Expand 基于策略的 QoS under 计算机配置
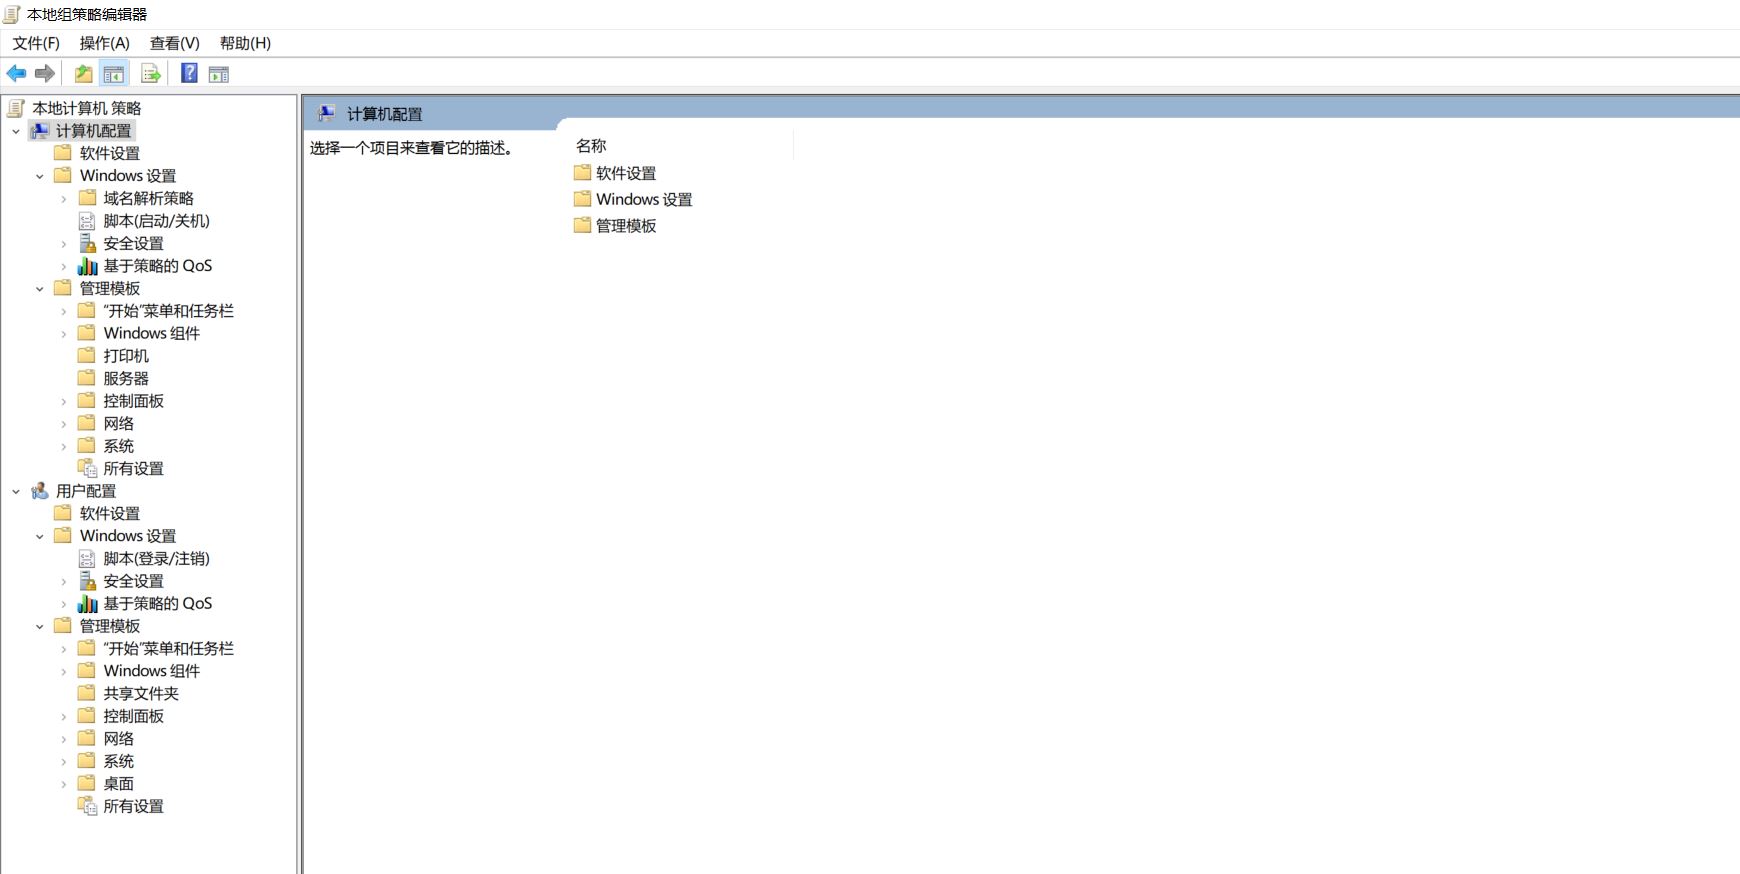This screenshot has width=1740, height=874. click(64, 266)
